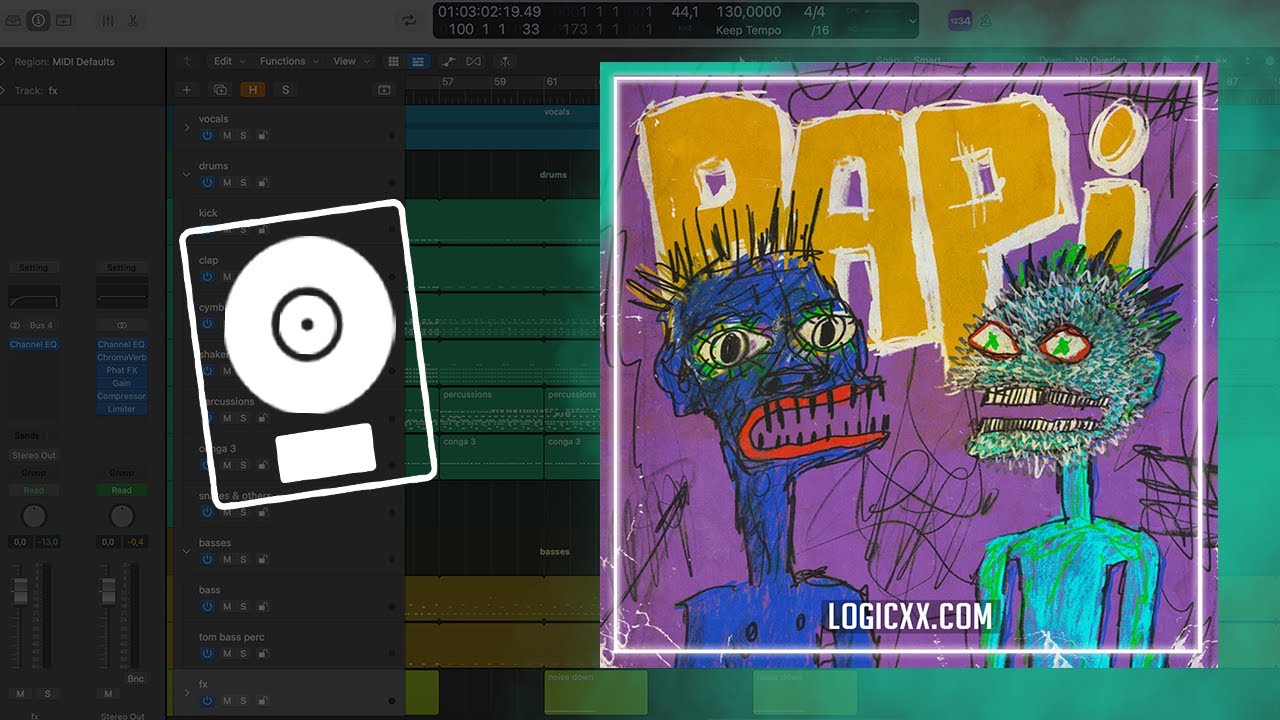
Task: Mute the vocals track
Action: pyautogui.click(x=227, y=135)
